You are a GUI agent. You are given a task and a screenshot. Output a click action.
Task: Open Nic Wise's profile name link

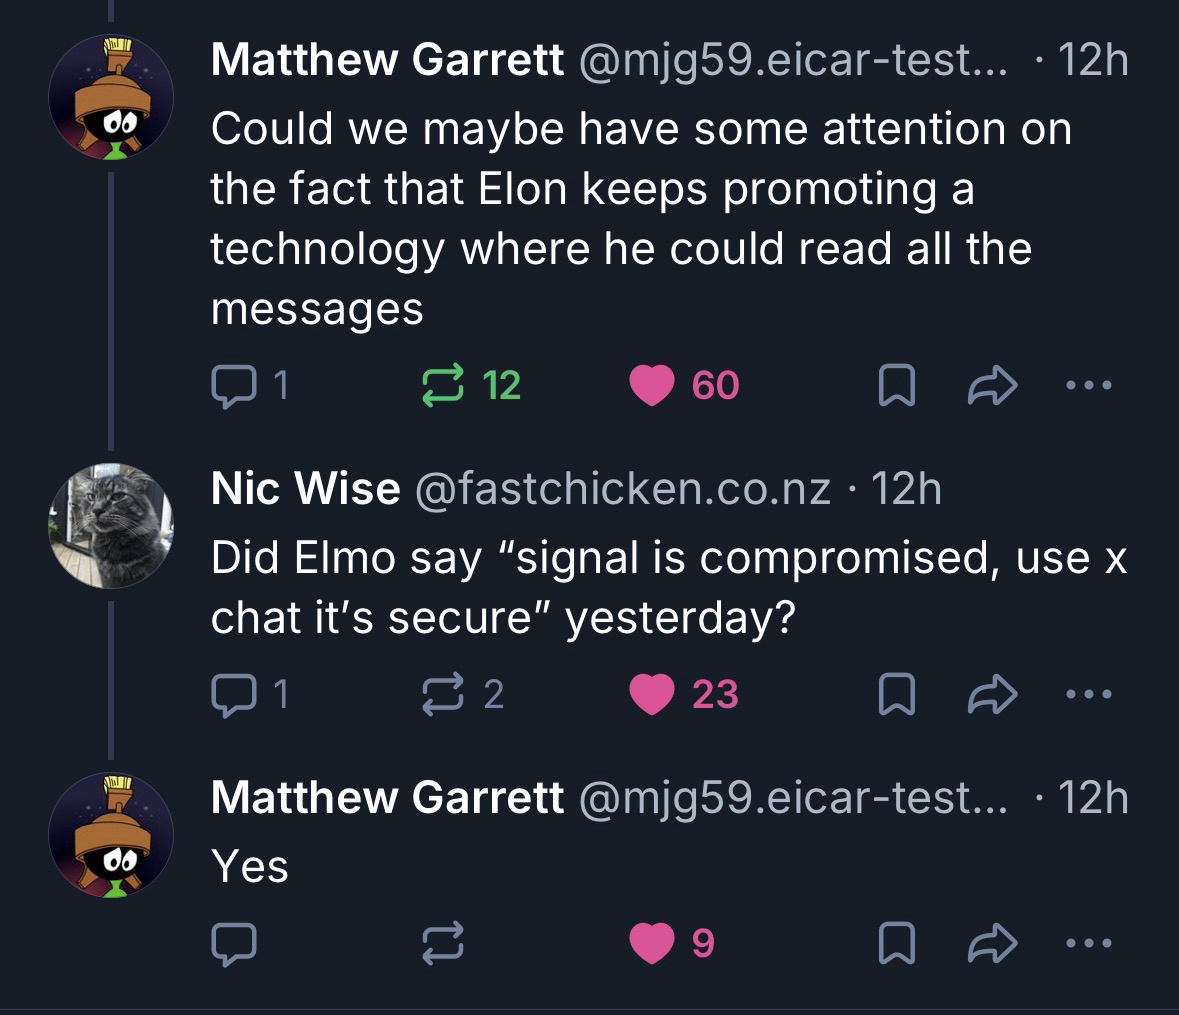pyautogui.click(x=305, y=489)
